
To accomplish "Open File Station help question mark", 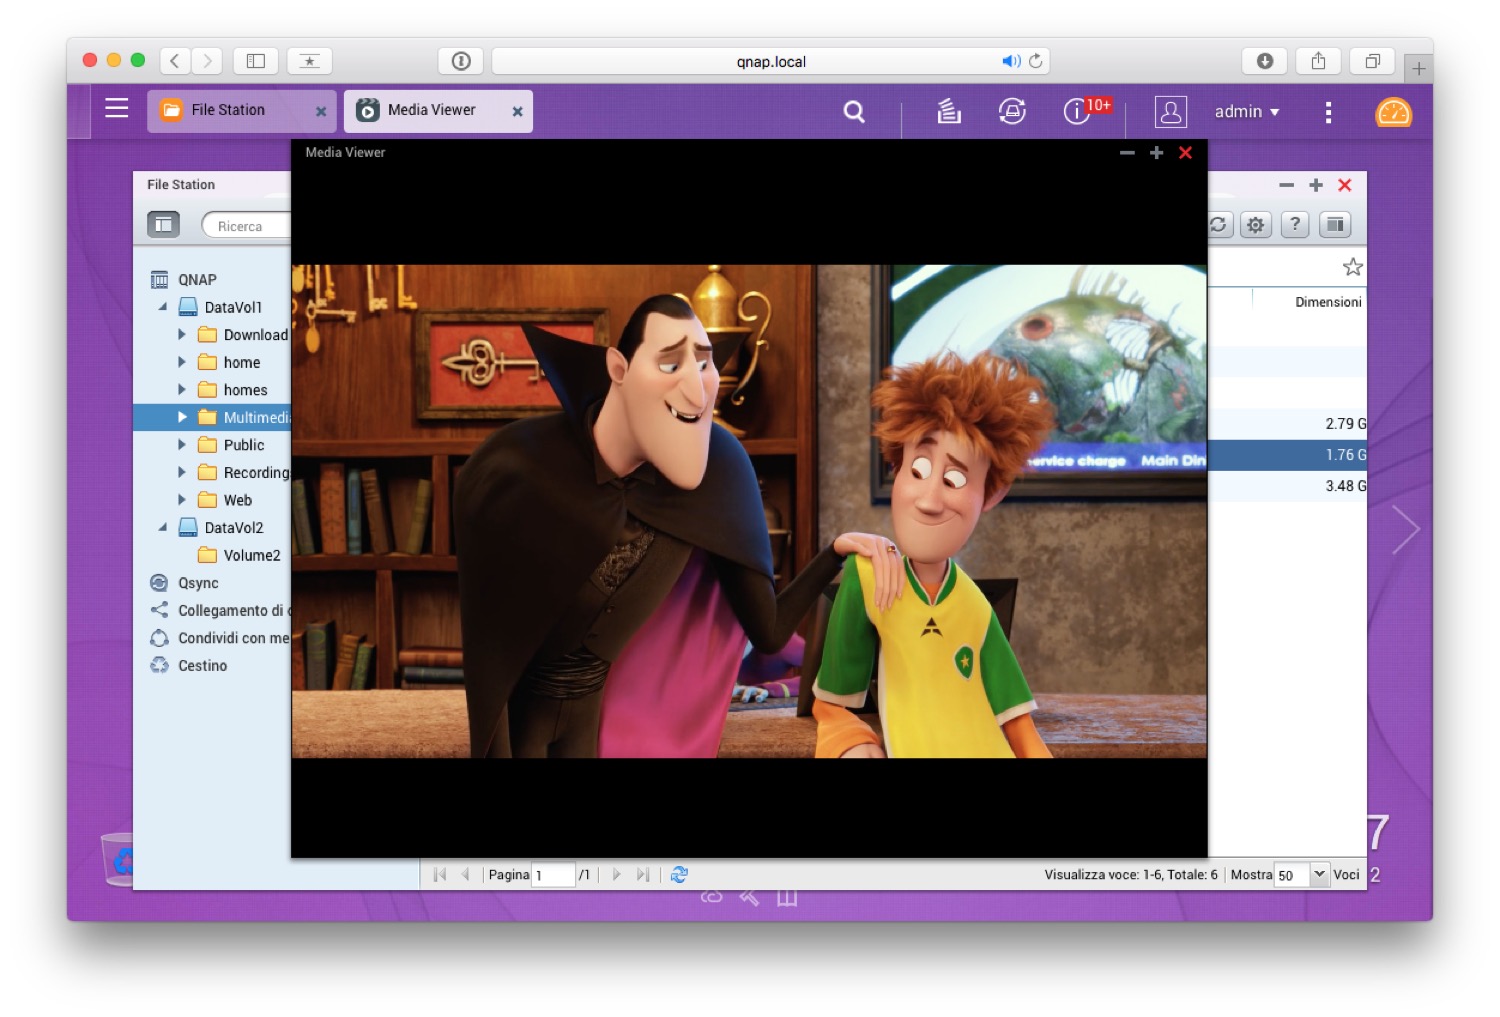I will (x=1295, y=224).
